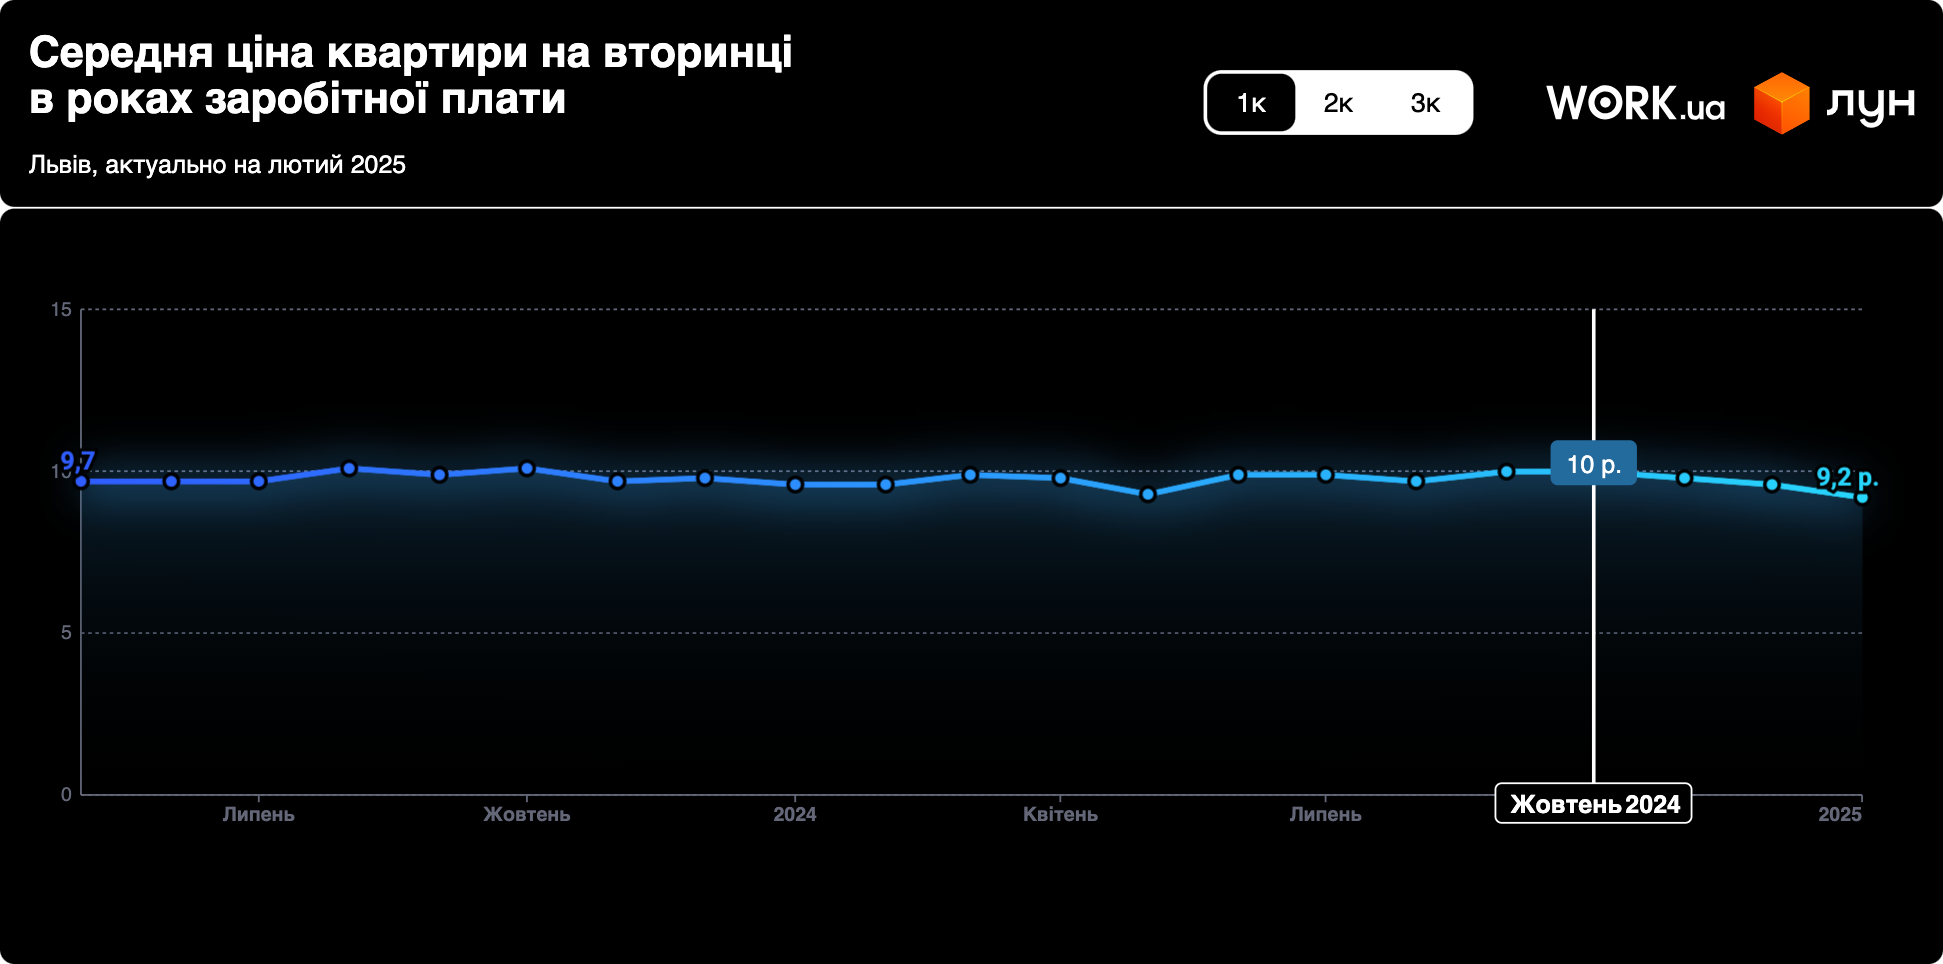Click the data point above second Липень label
This screenshot has height=964, width=1943.
click(x=1325, y=475)
